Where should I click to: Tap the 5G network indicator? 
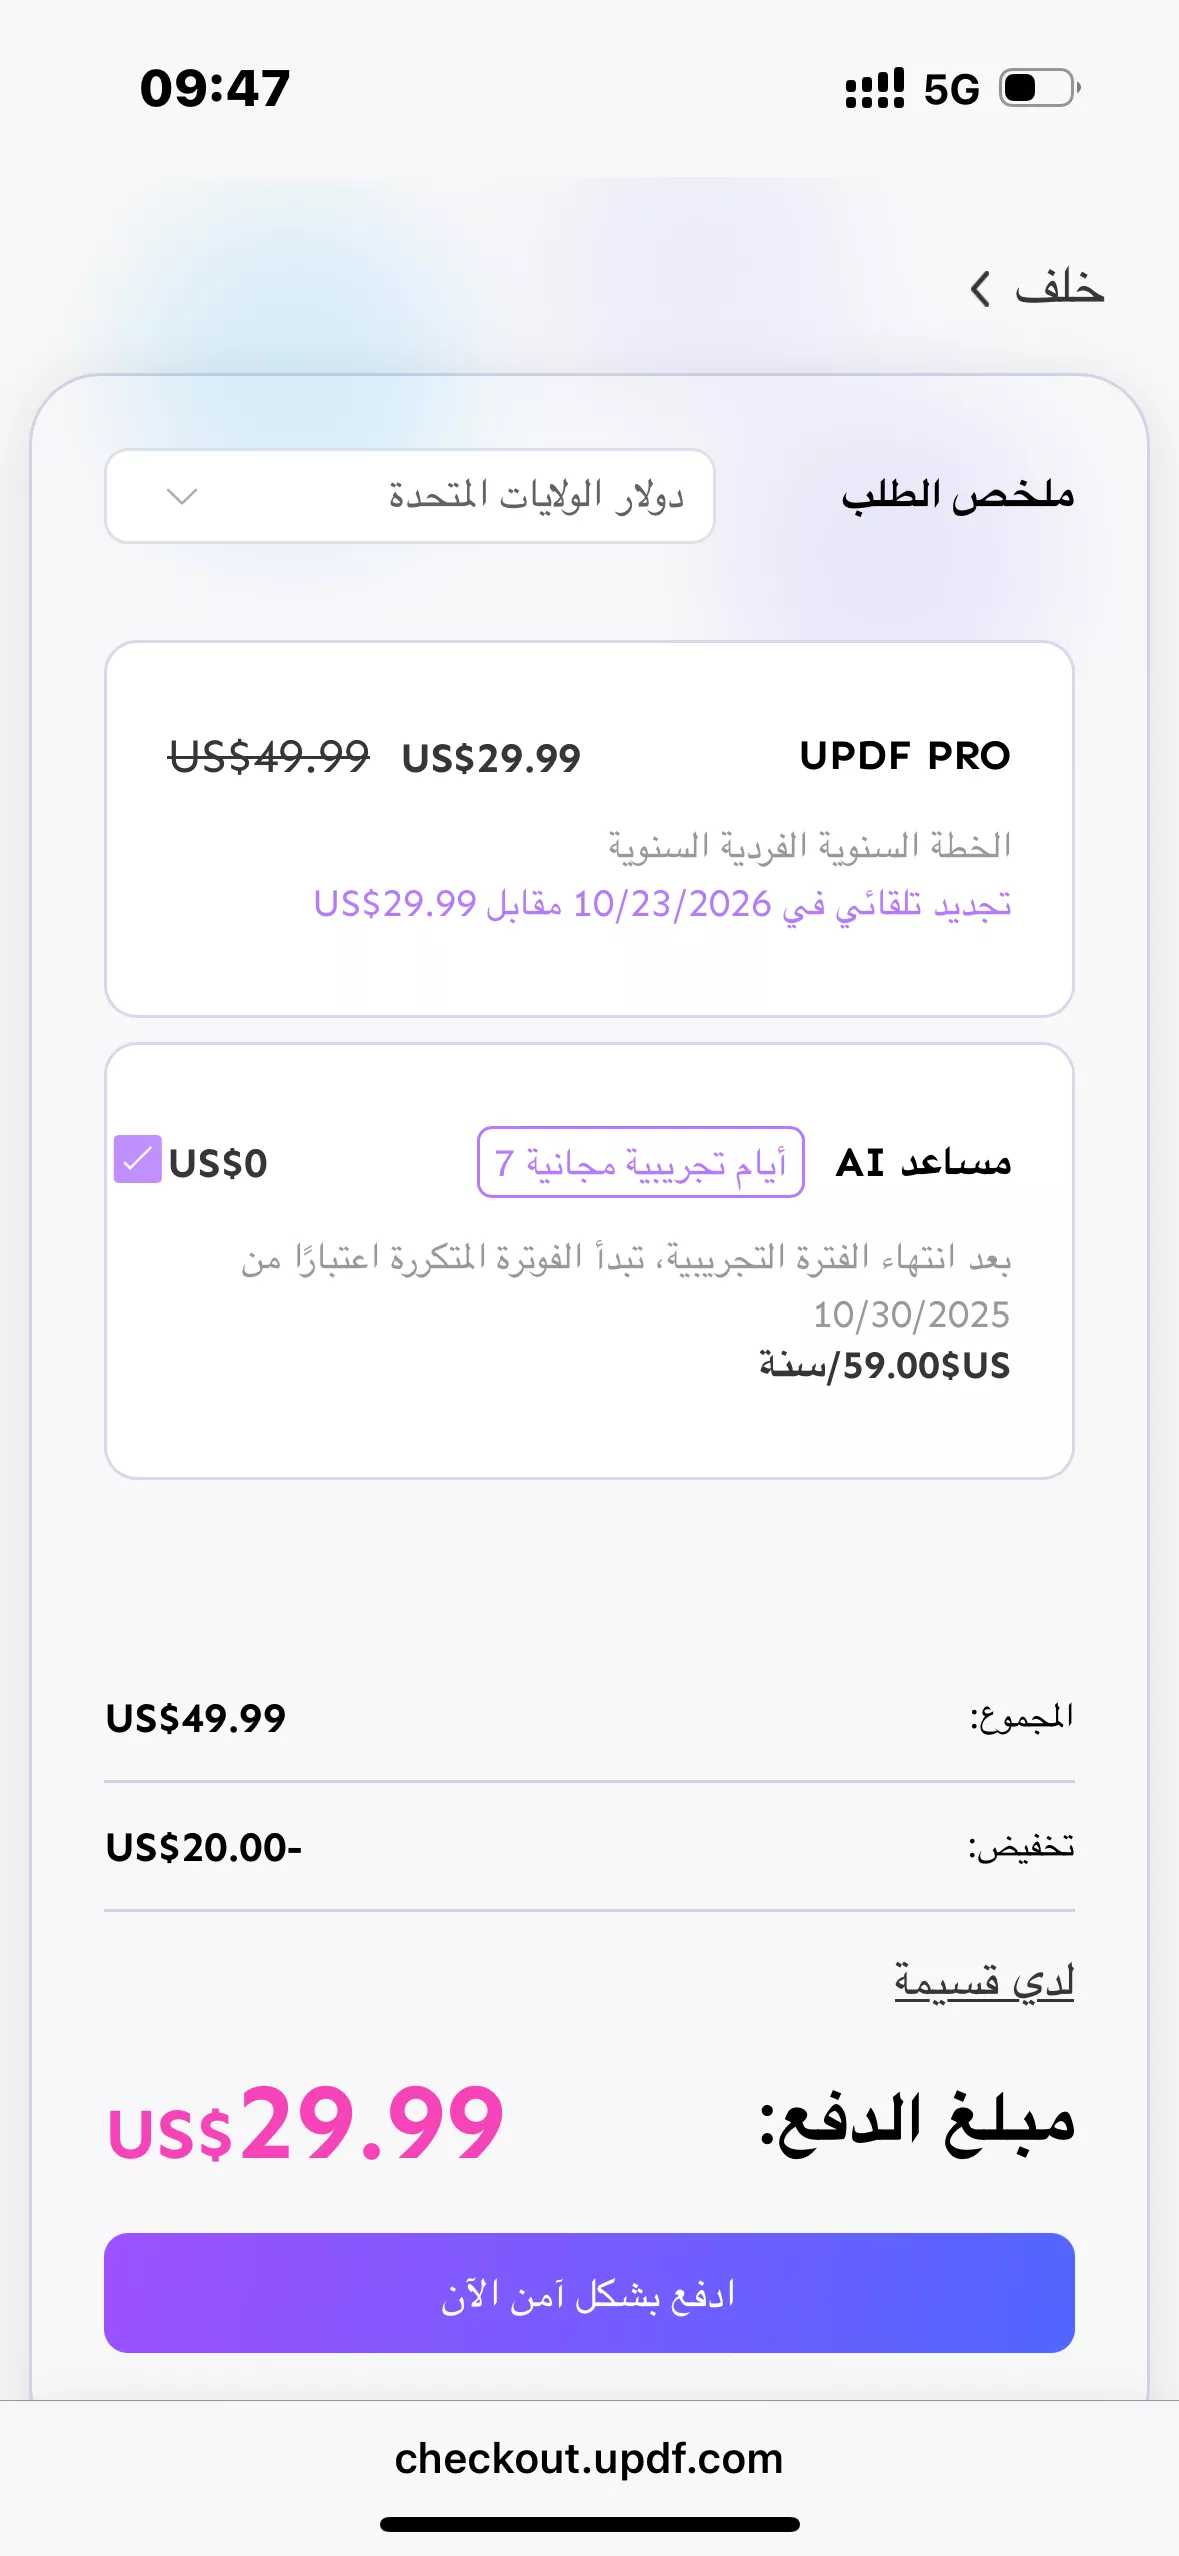tap(951, 90)
